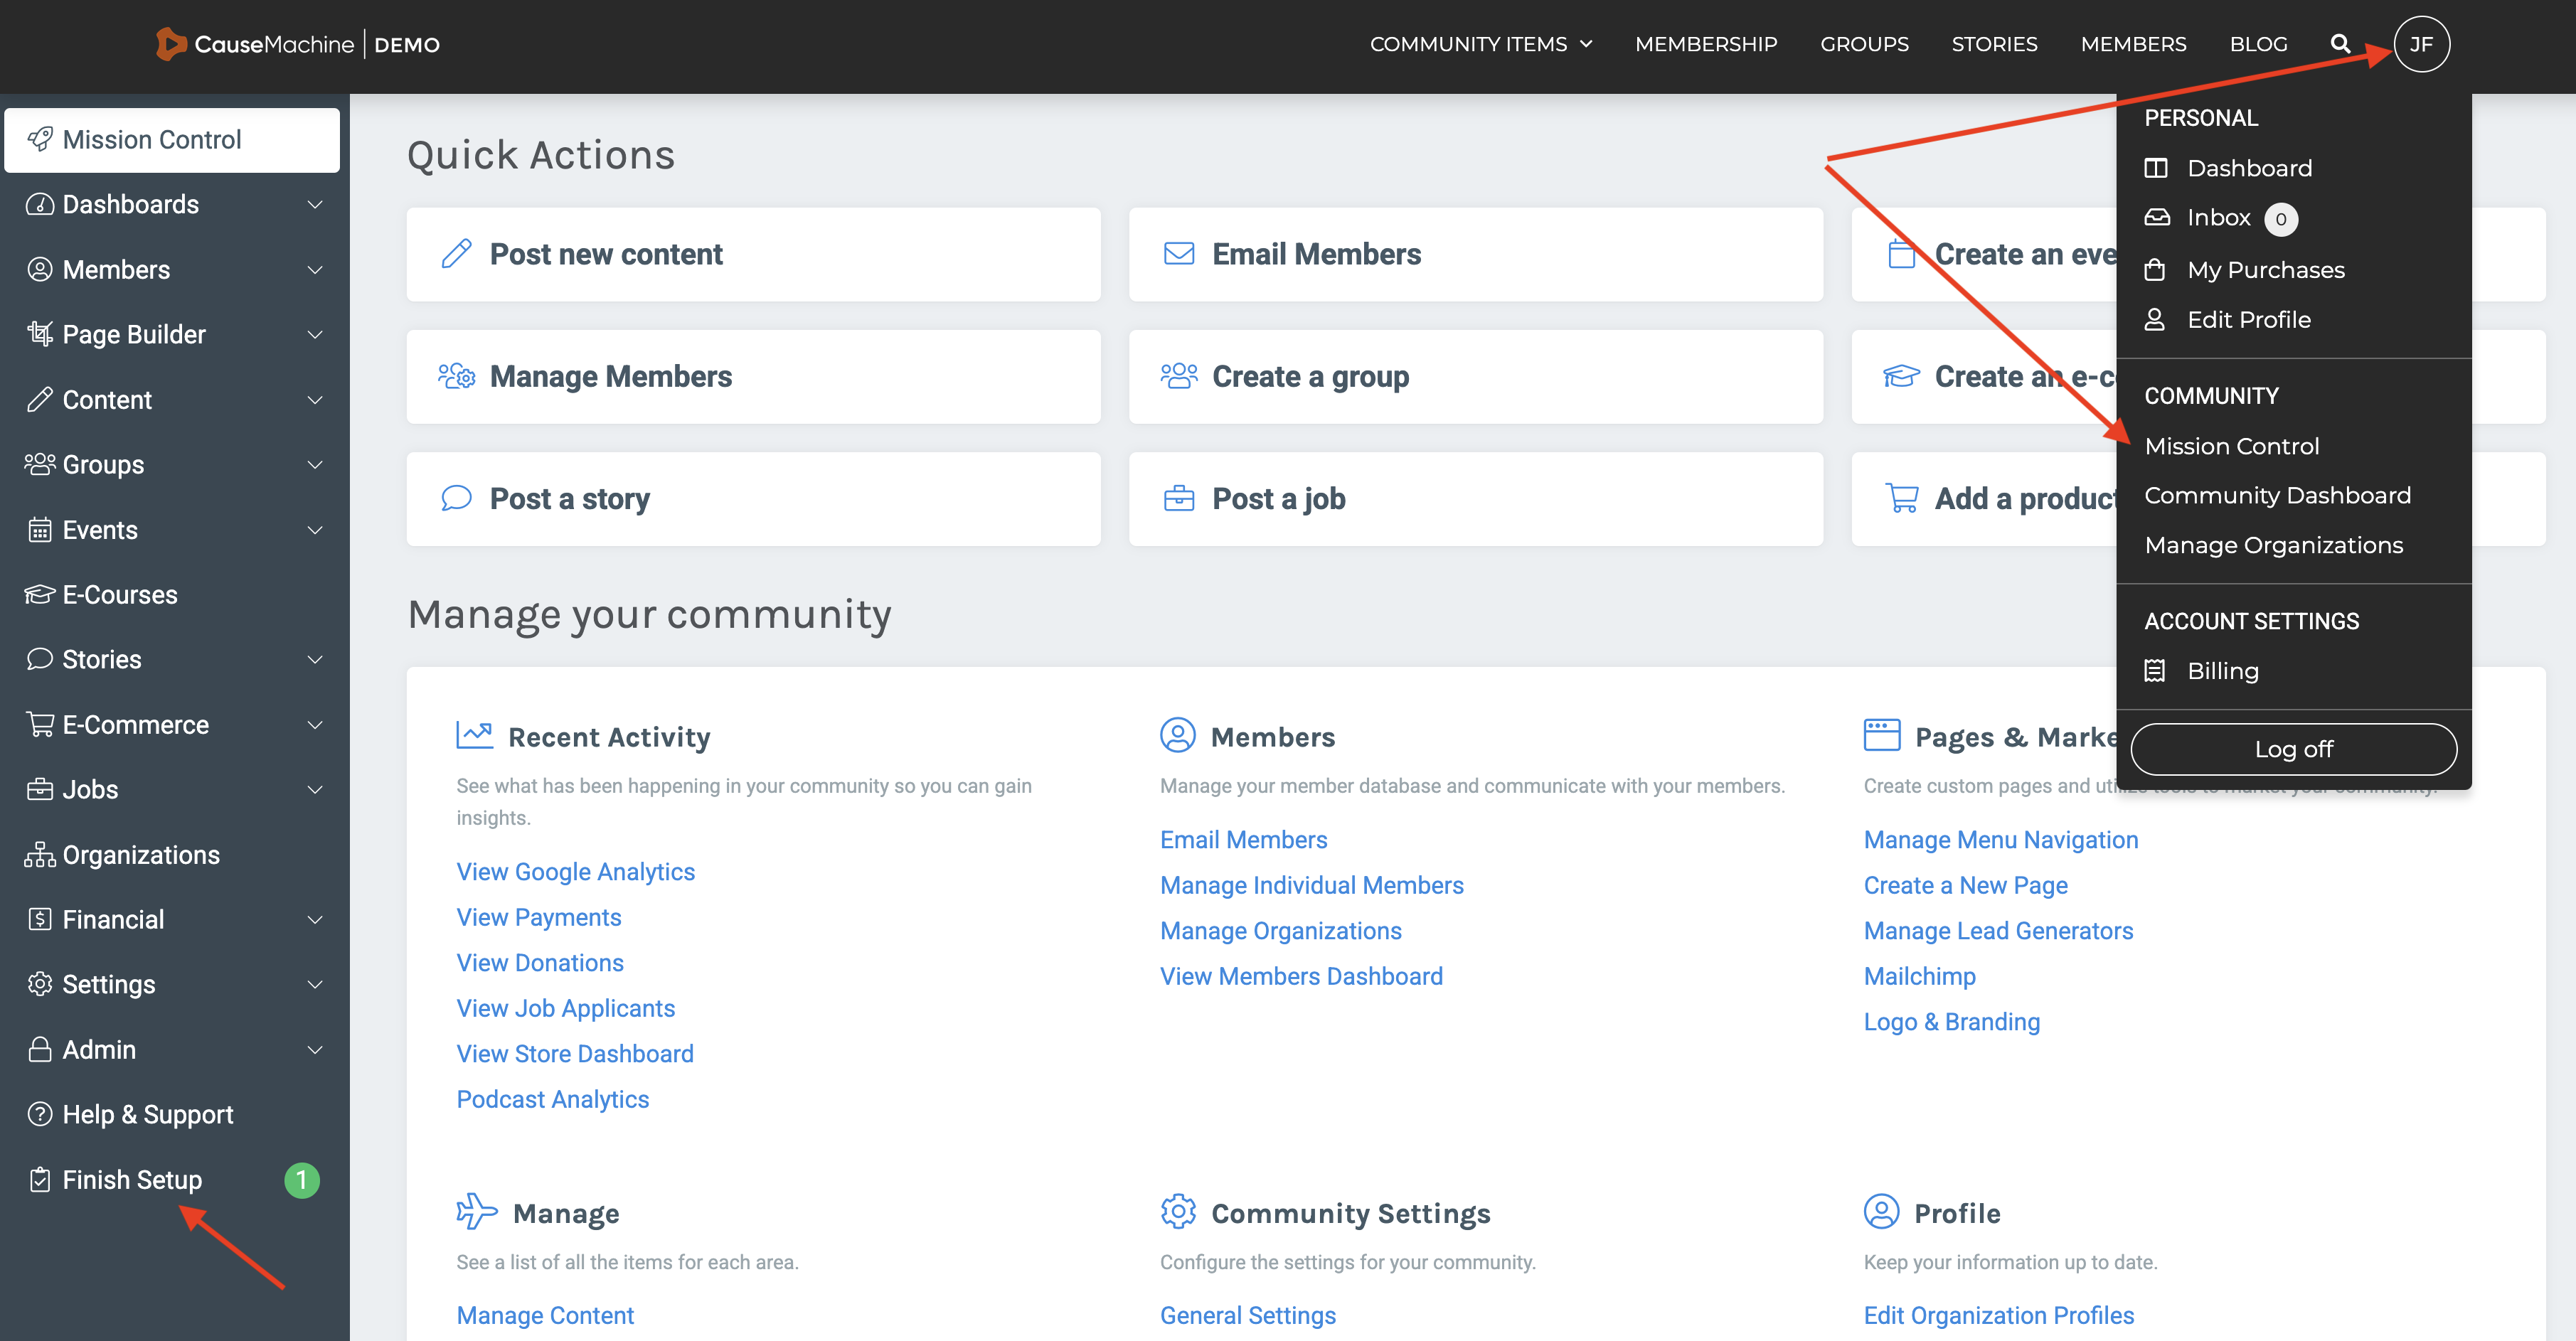This screenshot has width=2576, height=1341.
Task: Click the speech bubble icon on Post a story
Action: point(456,498)
